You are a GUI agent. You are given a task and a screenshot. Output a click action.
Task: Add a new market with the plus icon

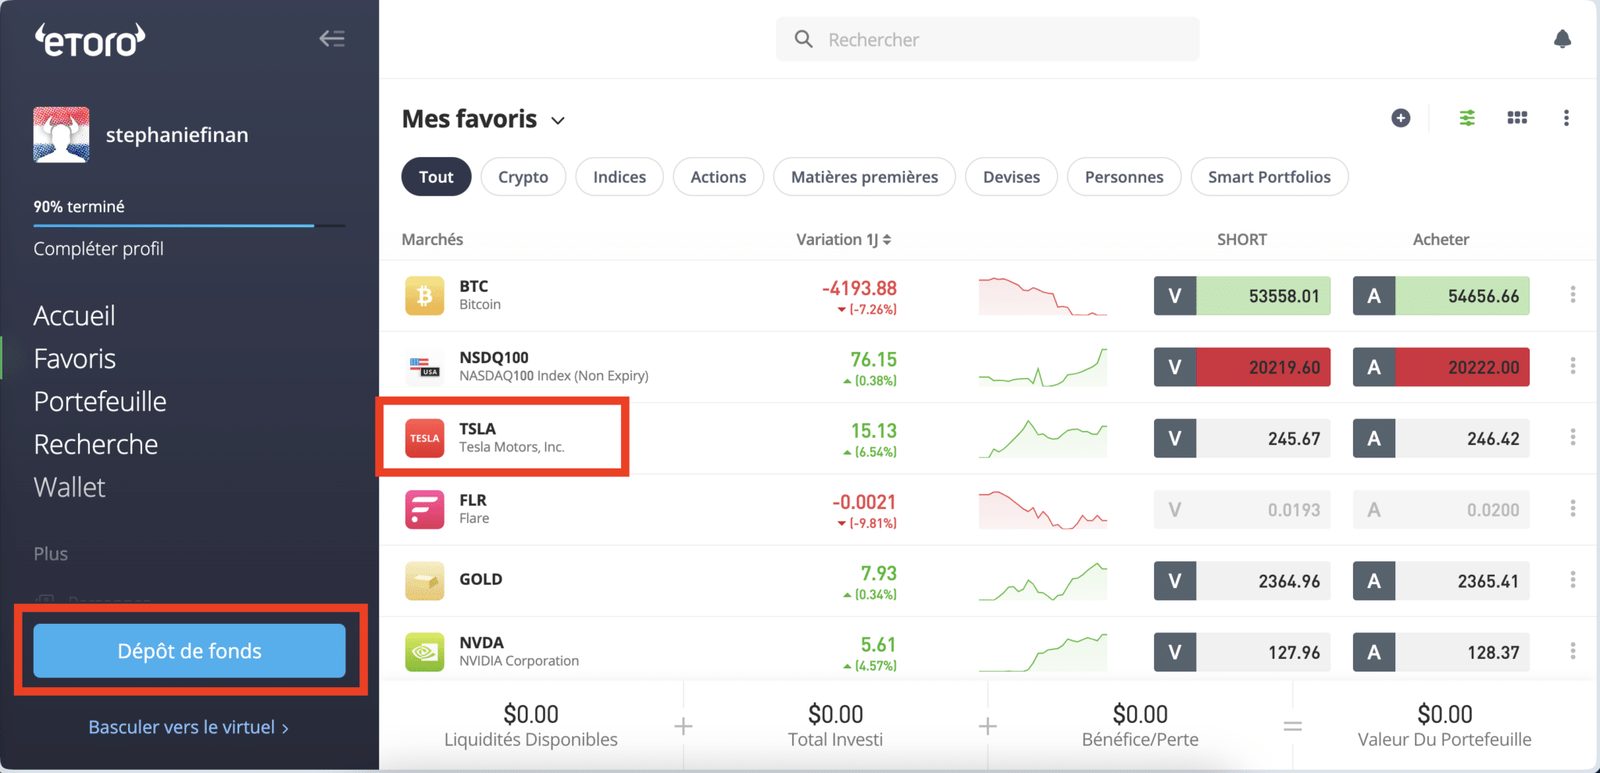1401,118
